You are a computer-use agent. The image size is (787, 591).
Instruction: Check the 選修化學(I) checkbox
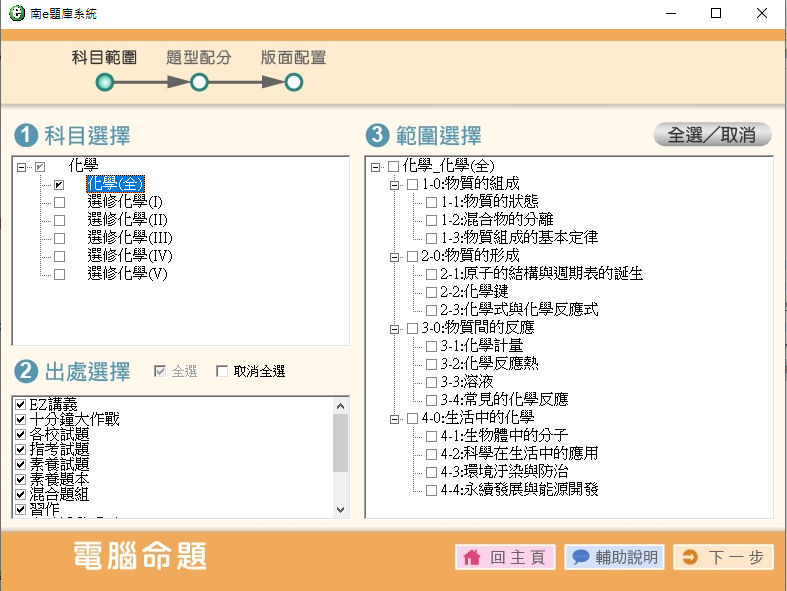pyautogui.click(x=59, y=202)
